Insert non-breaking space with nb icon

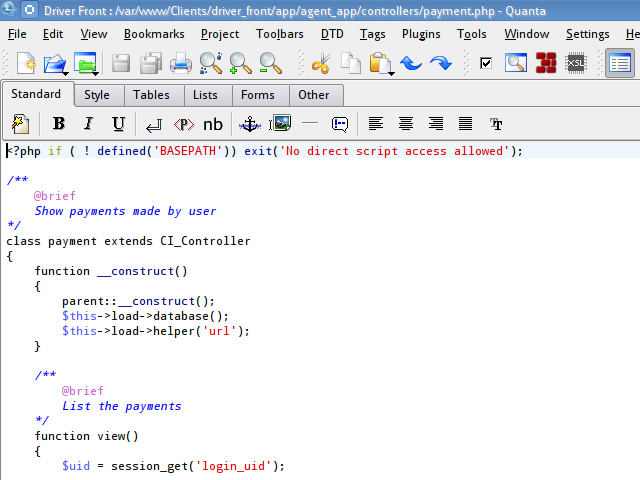point(213,124)
